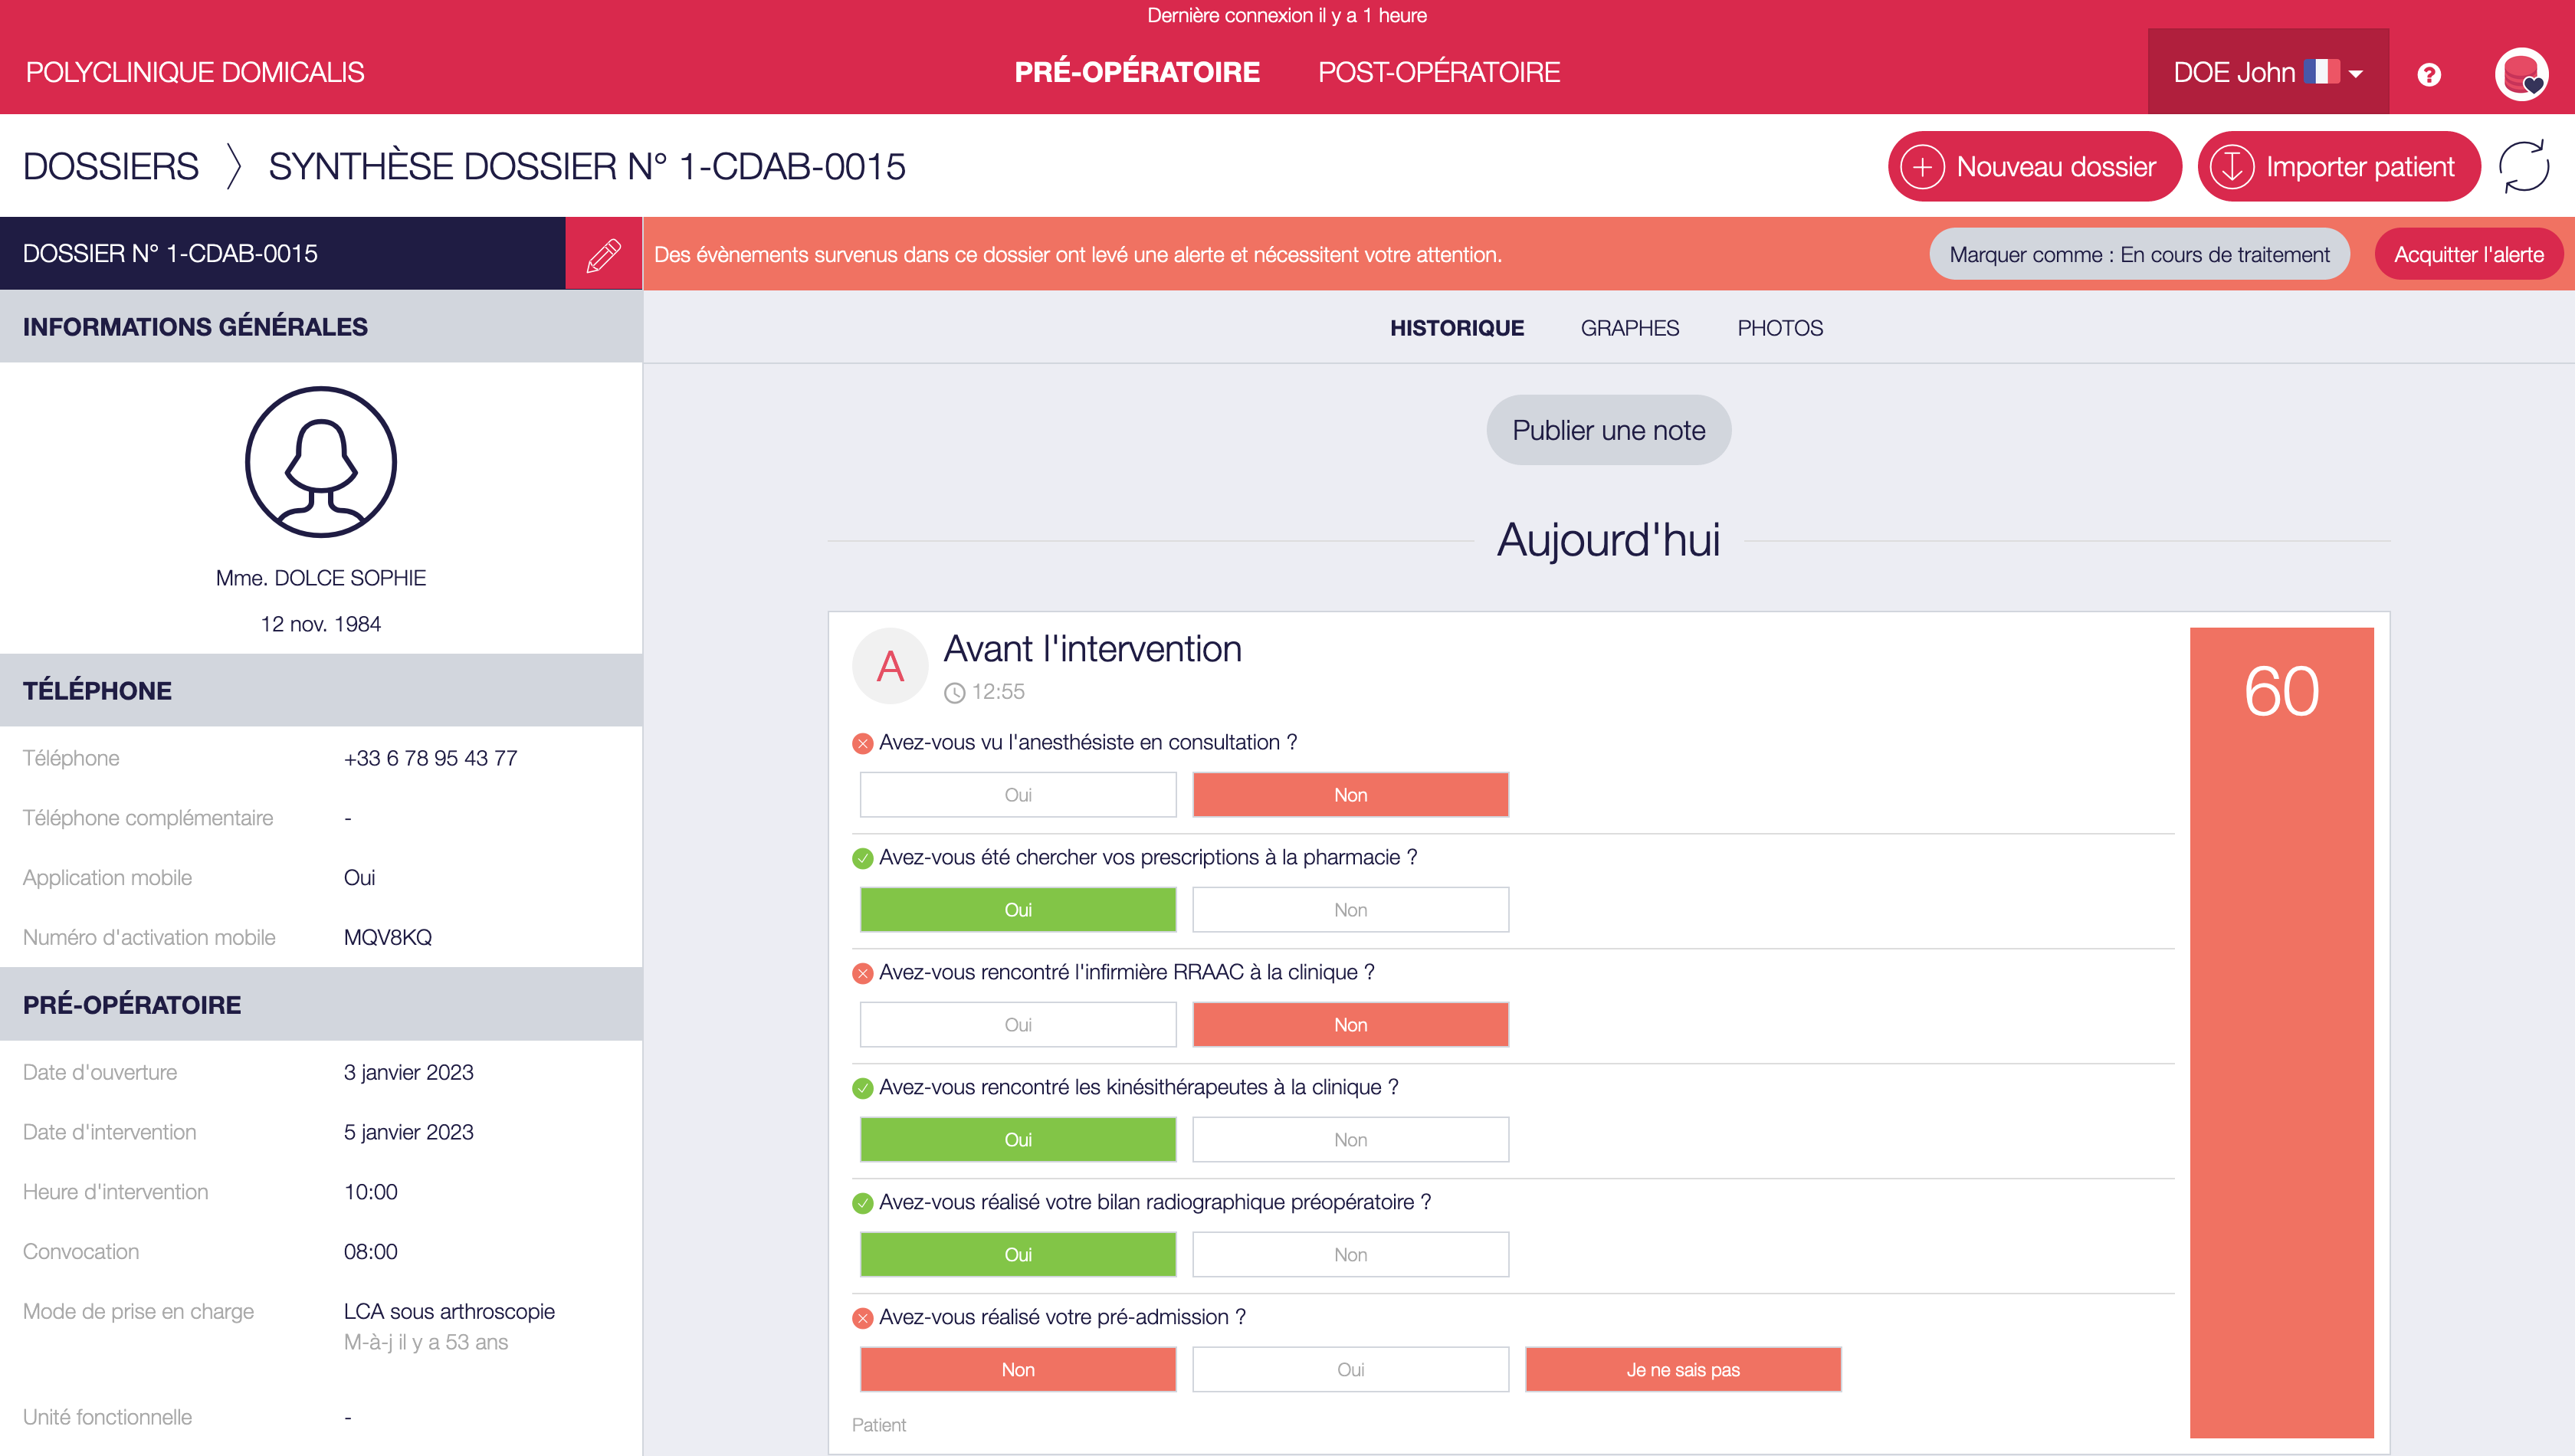Click the download icon on Importer patient
Screen dimensions: 2575x1456
click(x=2231, y=167)
